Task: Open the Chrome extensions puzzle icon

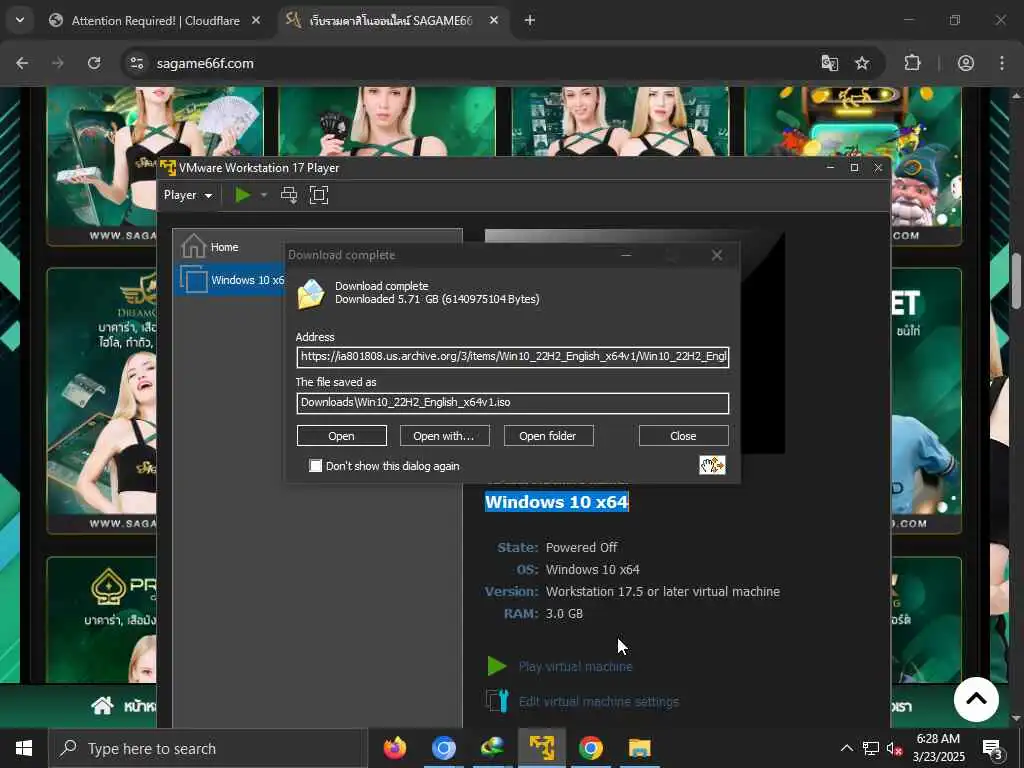Action: pos(912,63)
